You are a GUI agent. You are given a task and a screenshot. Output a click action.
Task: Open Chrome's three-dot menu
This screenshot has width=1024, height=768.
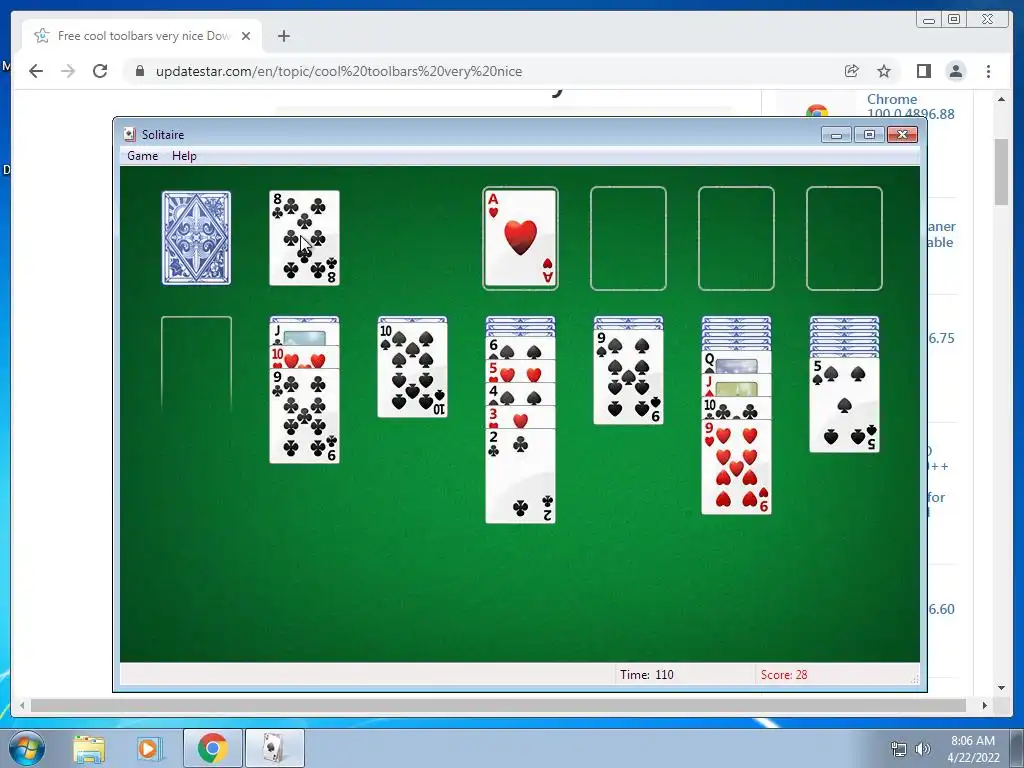click(x=988, y=71)
